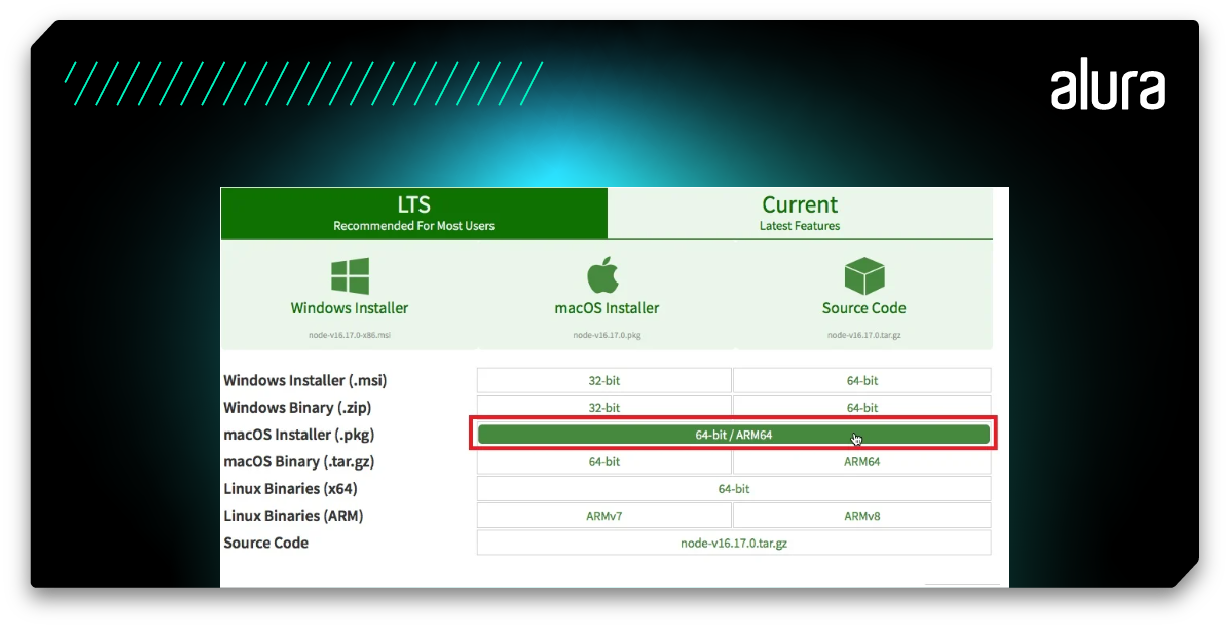Click the Source Code row label
This screenshot has height=628, width=1229.
266,543
